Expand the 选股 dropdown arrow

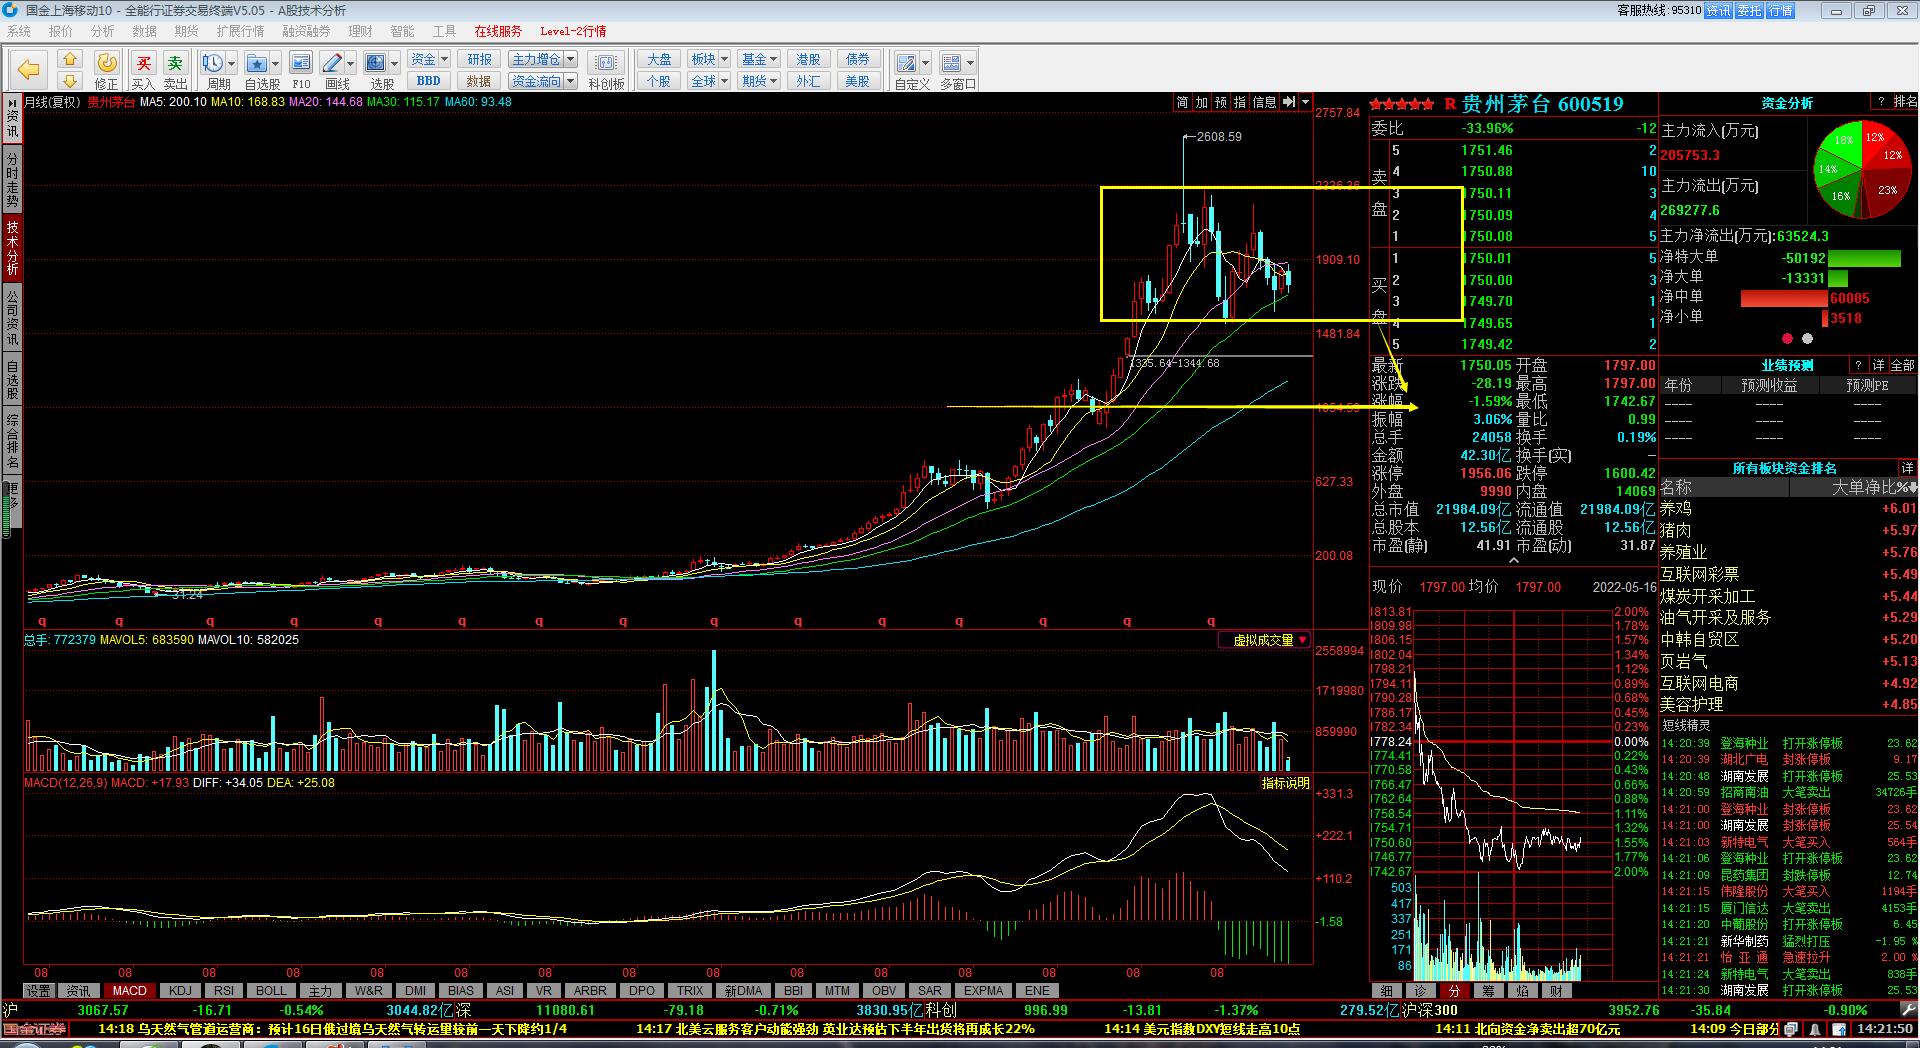394,63
